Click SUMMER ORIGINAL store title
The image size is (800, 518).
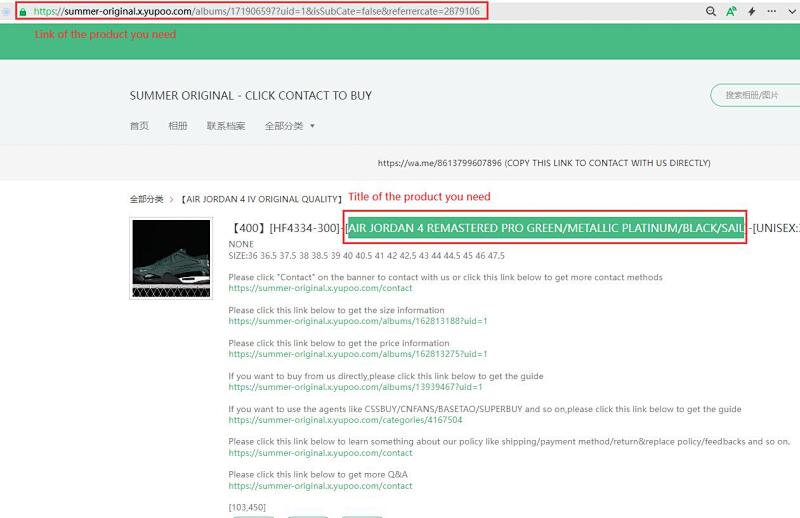(x=251, y=95)
